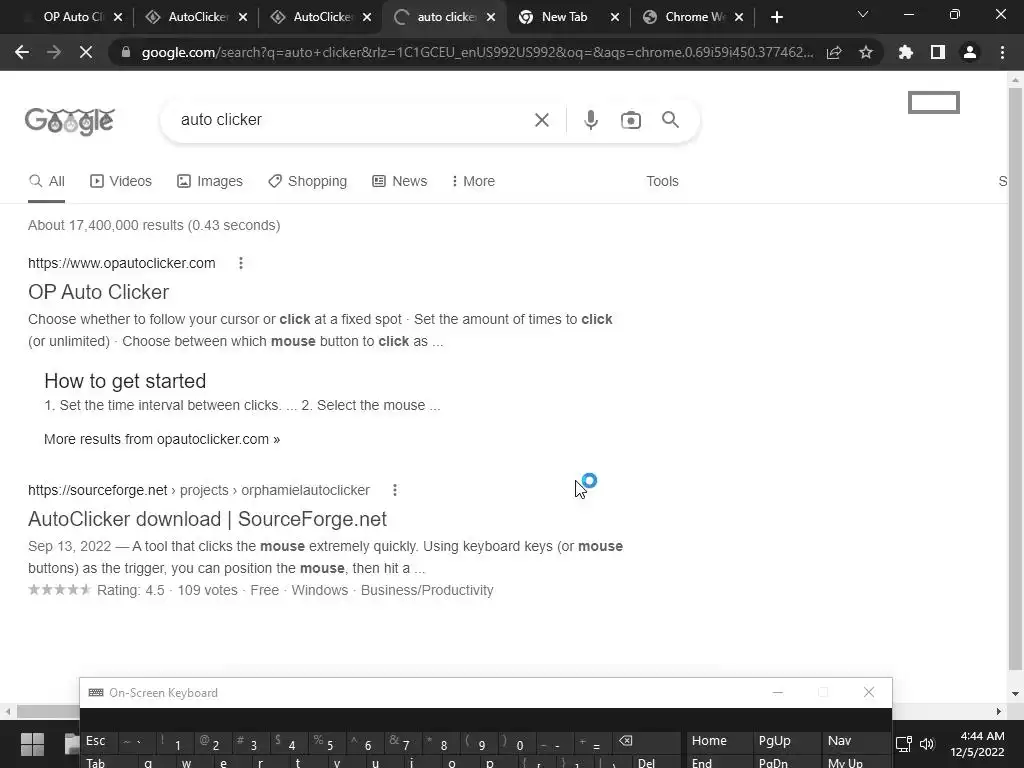This screenshot has height=768, width=1024.
Task: Open the Windows Start menu
Action: [x=32, y=744]
